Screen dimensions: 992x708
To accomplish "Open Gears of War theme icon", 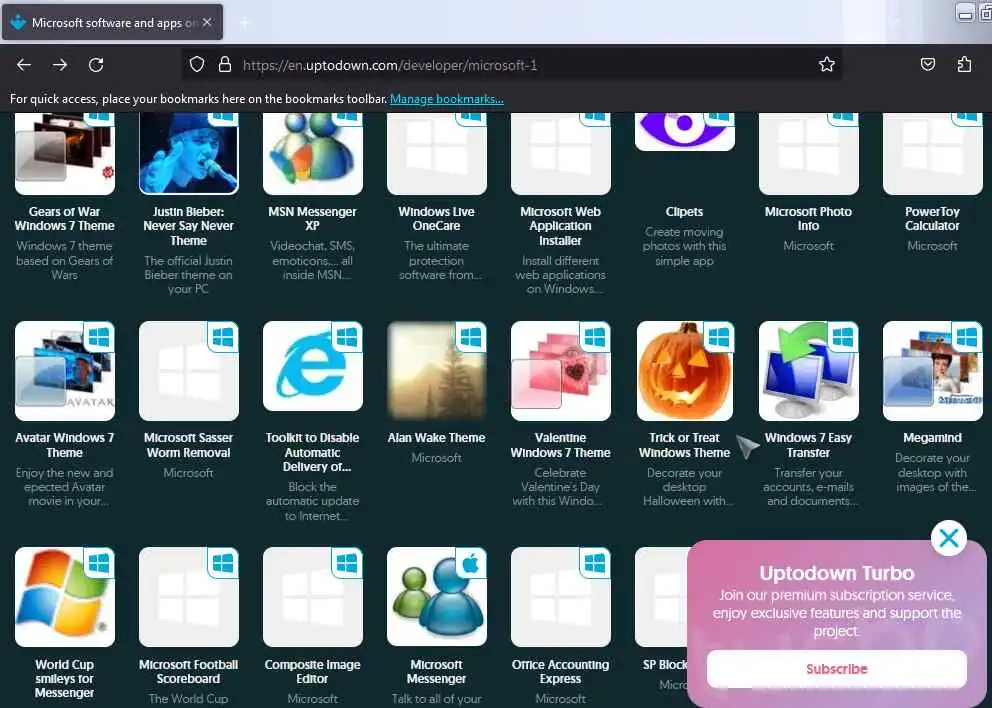I will click(x=65, y=154).
